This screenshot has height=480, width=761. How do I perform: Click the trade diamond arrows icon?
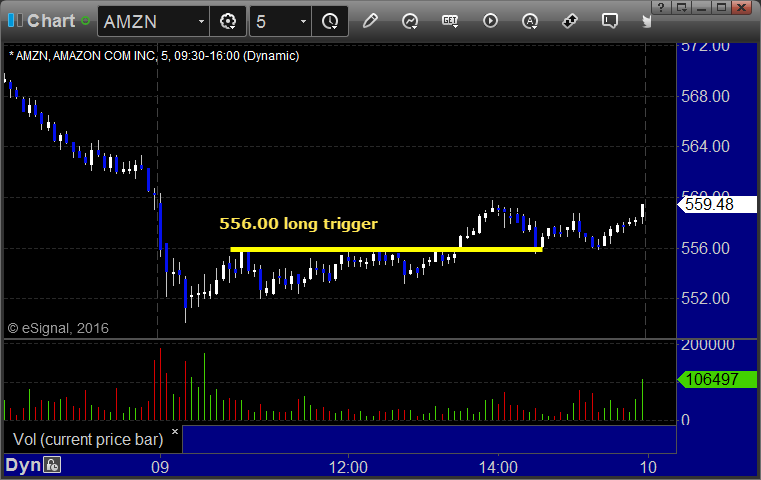(x=570, y=21)
